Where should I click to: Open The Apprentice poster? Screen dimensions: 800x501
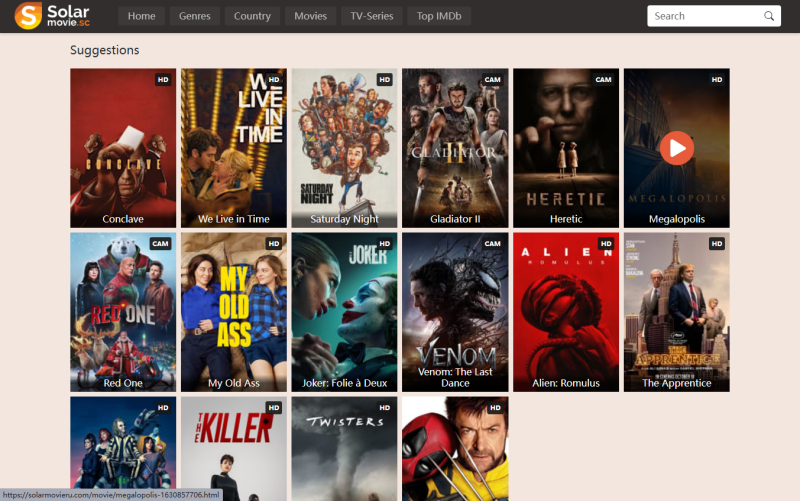click(677, 312)
